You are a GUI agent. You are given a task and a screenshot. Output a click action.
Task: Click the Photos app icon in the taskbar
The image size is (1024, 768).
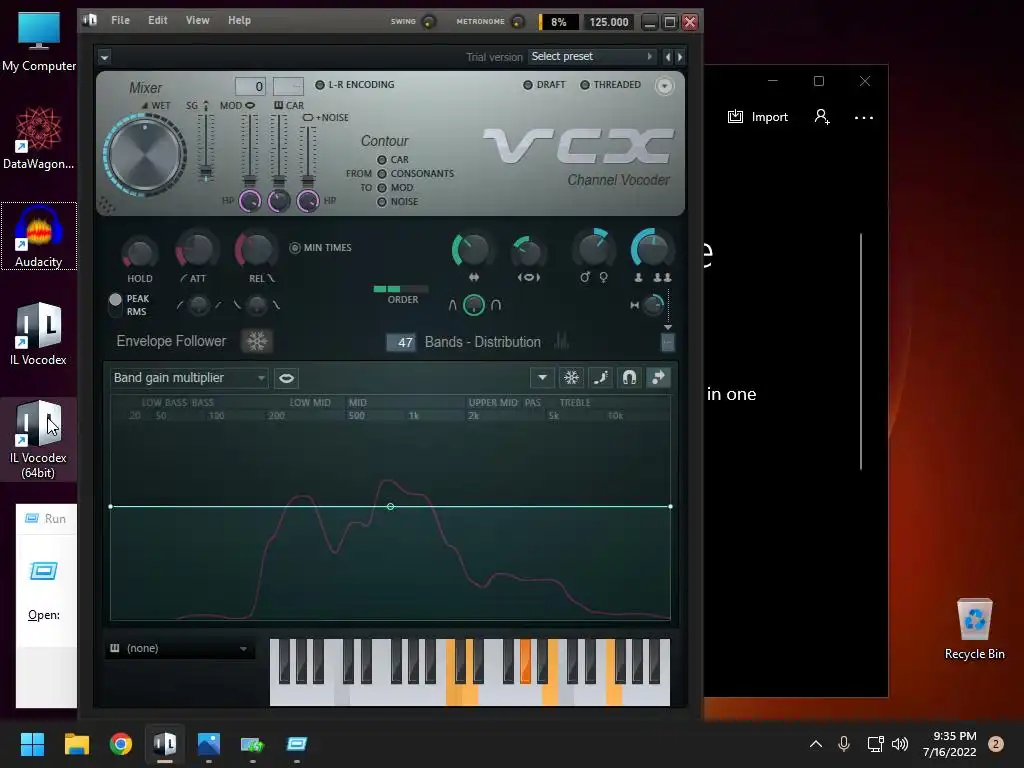coord(208,744)
